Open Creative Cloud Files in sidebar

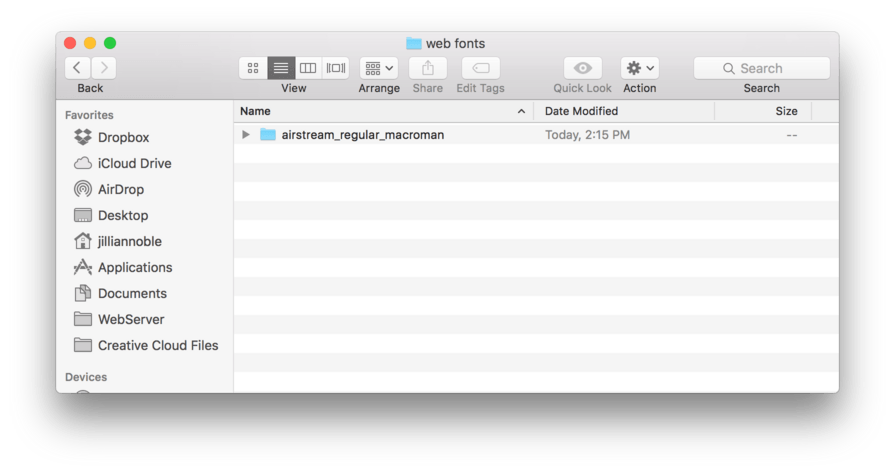coord(146,345)
